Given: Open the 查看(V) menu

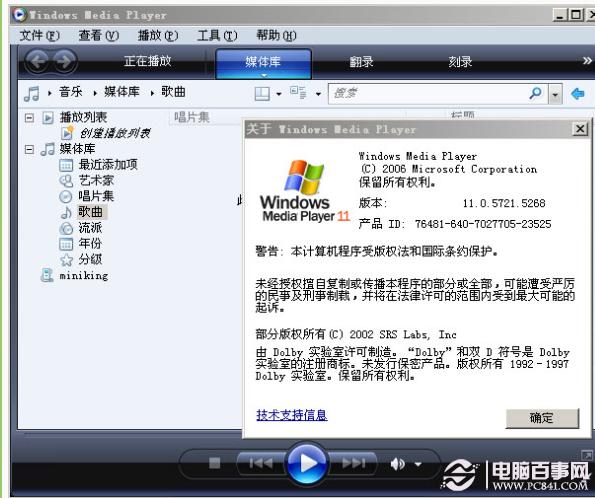Looking at the screenshot, I should (x=99, y=36).
